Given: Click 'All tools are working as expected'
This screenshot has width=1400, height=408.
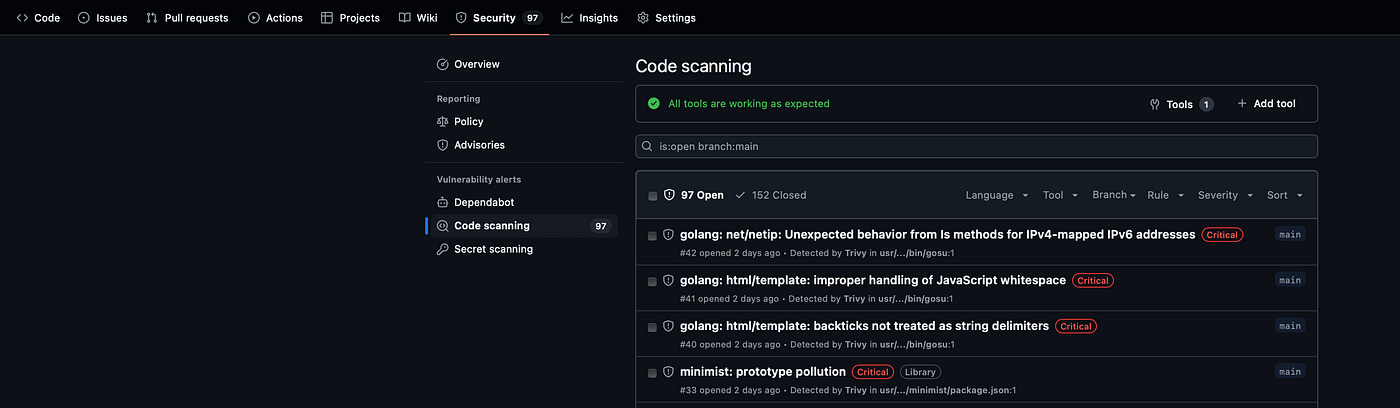Looking at the screenshot, I should click(749, 103).
